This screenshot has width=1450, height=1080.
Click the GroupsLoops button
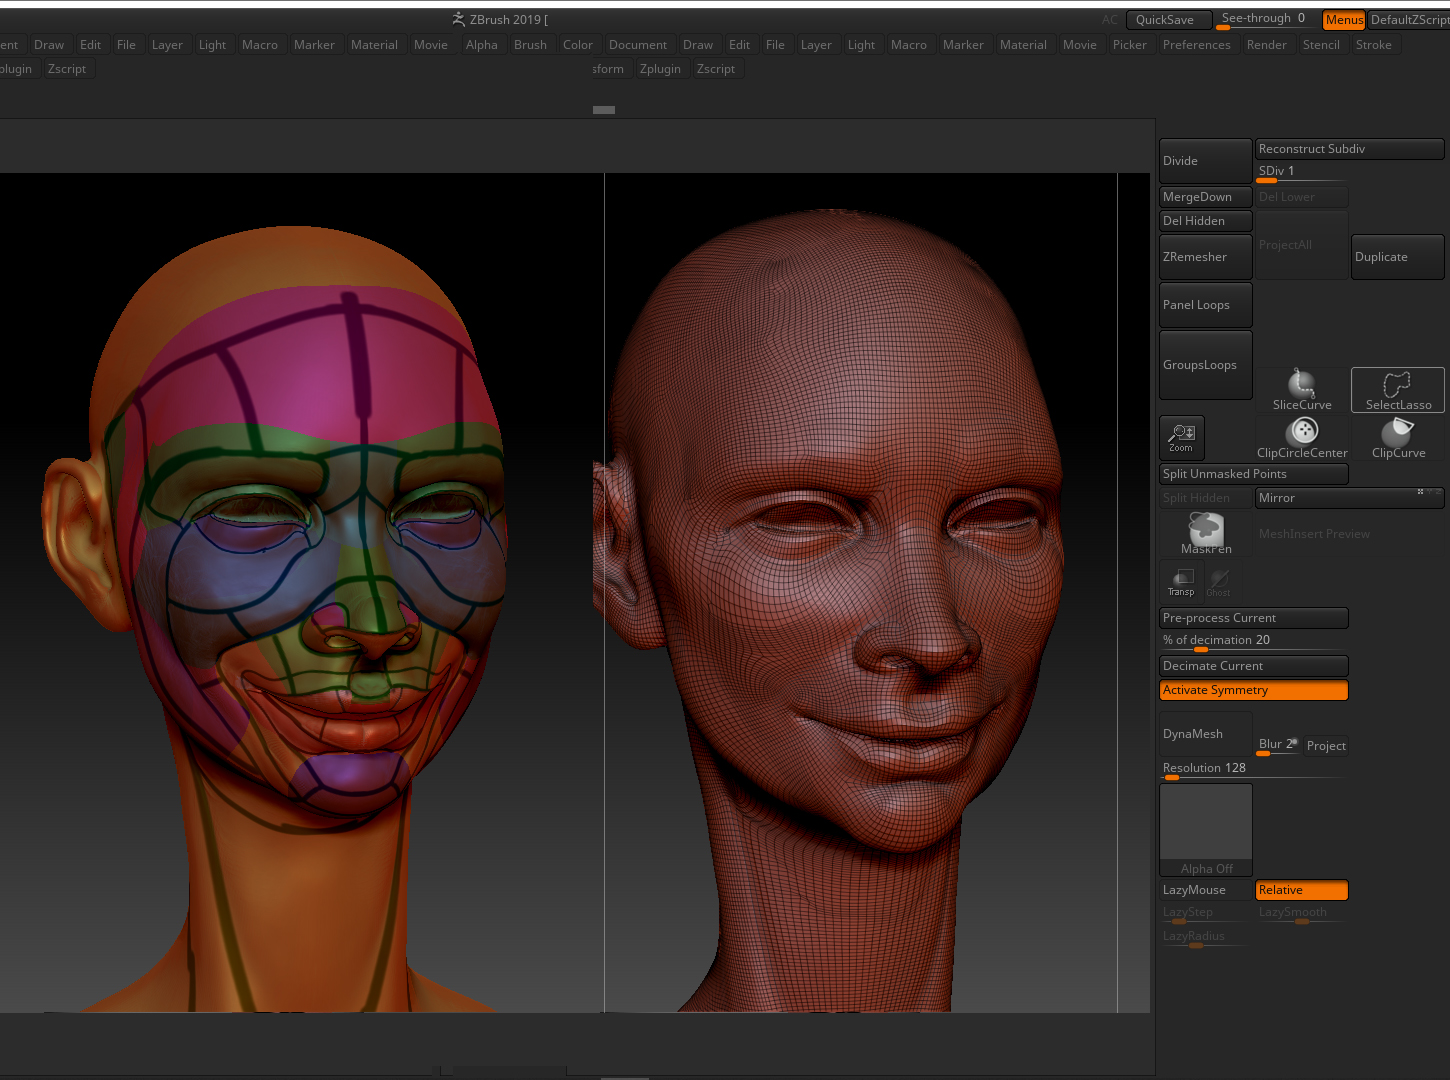coord(1206,365)
